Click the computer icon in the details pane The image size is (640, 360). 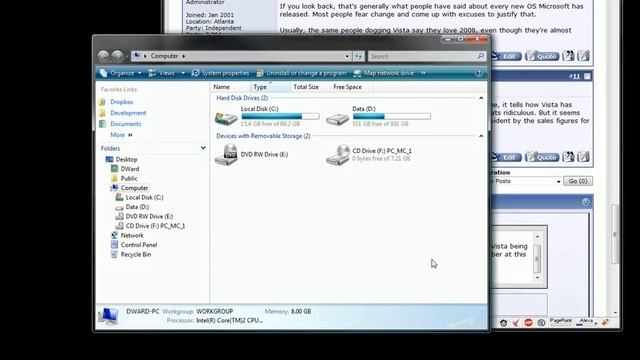(109, 316)
